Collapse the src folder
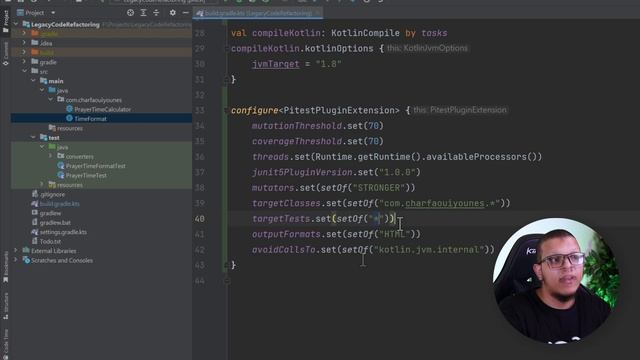640x360 pixels. [x=24, y=71]
